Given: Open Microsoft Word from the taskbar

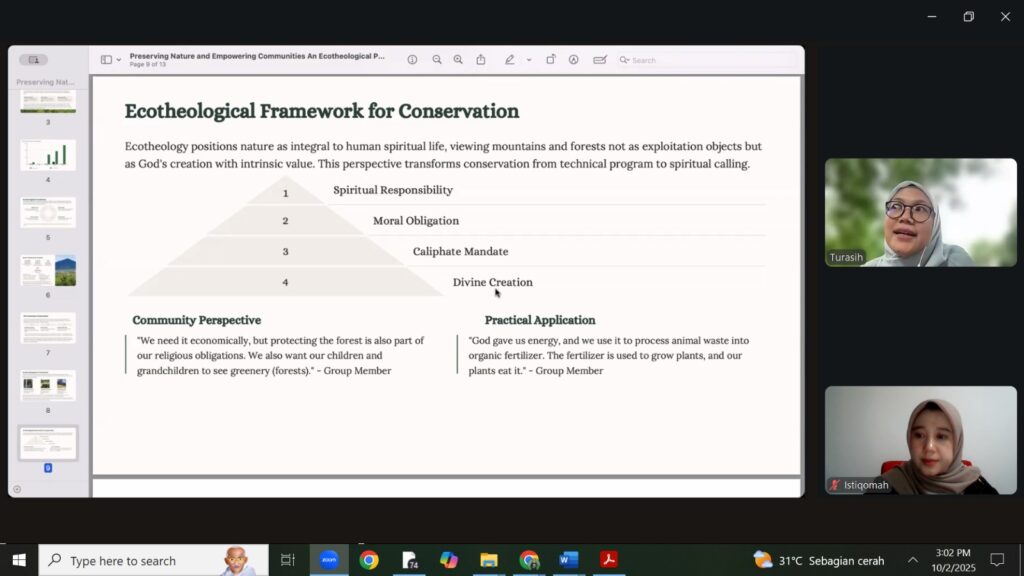Looking at the screenshot, I should click(569, 560).
